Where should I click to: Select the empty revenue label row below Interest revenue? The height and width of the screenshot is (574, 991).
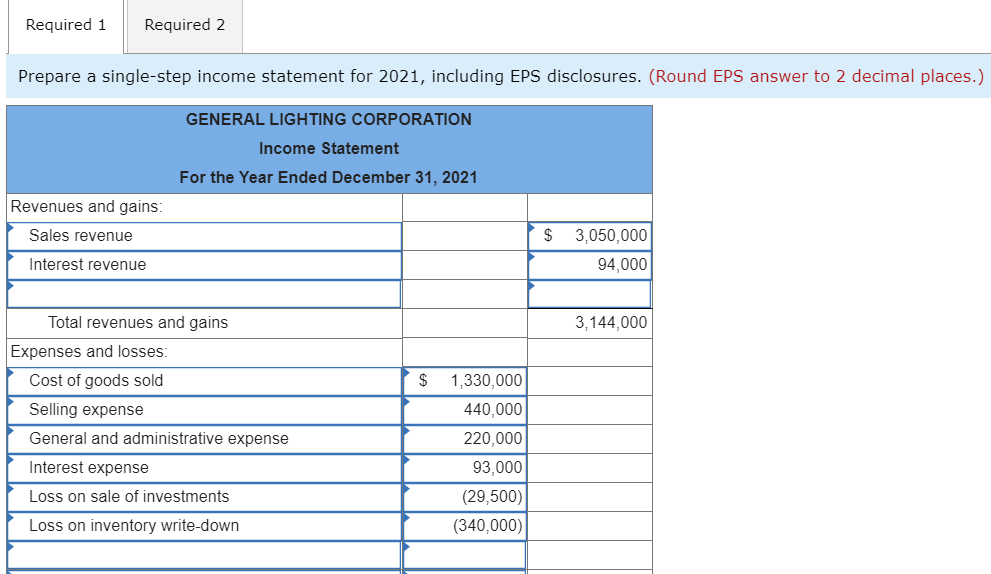[205, 294]
